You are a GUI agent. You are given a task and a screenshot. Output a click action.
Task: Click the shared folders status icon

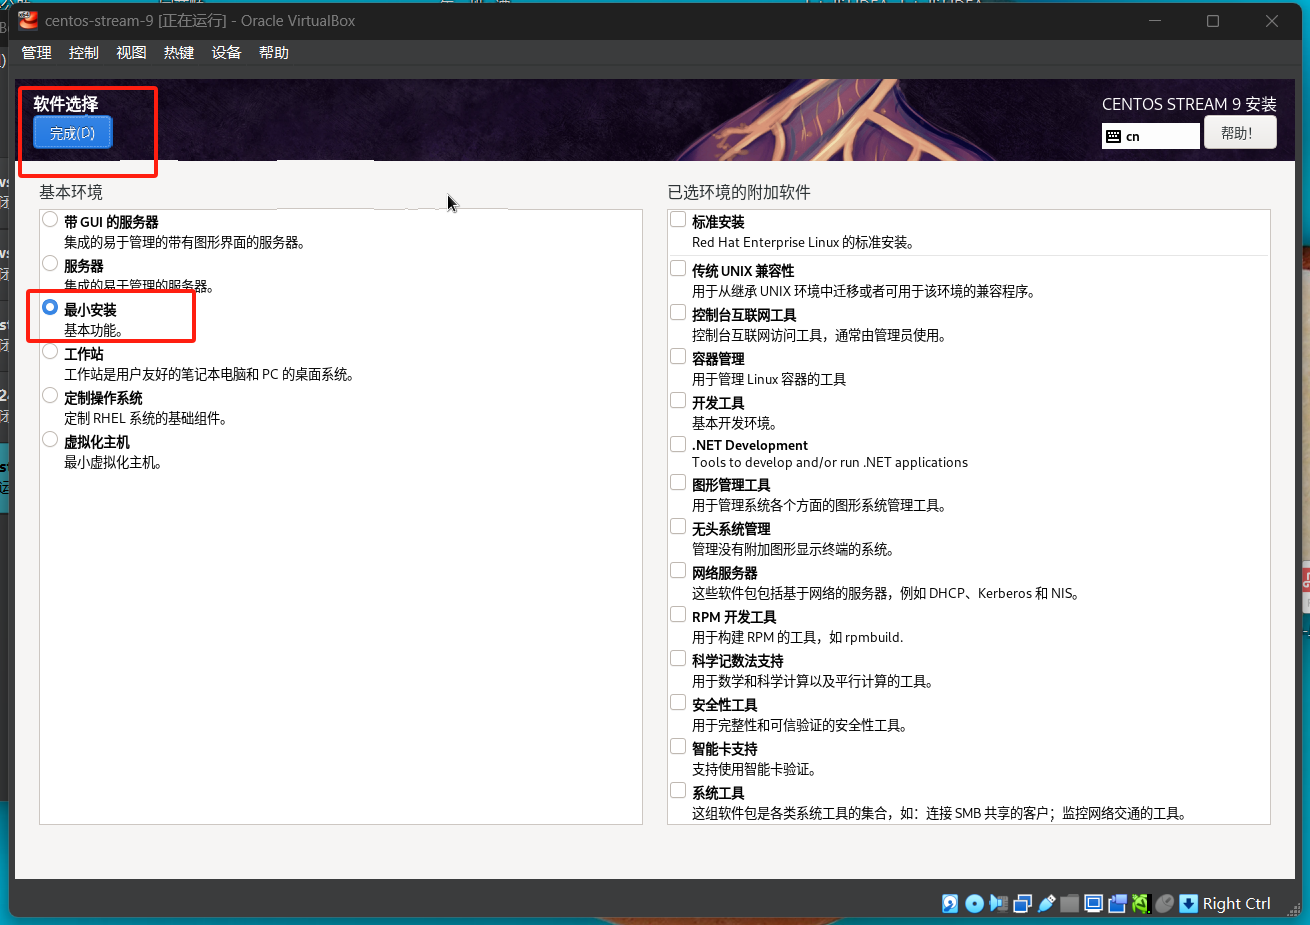1070,903
